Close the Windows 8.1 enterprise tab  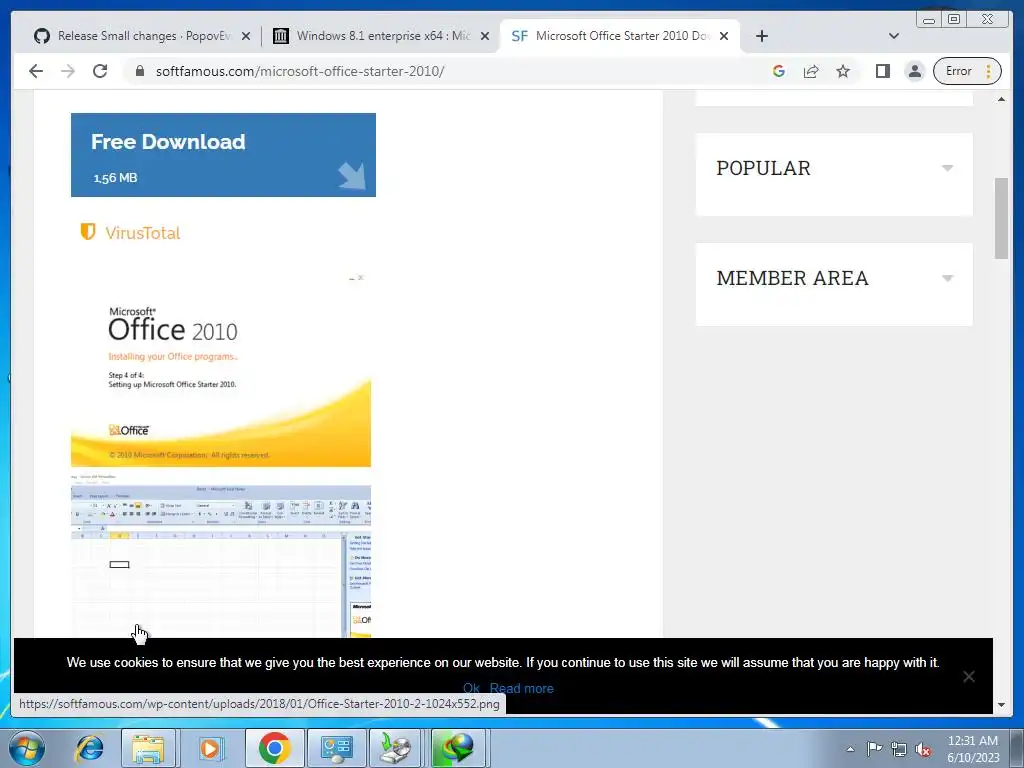[x=485, y=36]
